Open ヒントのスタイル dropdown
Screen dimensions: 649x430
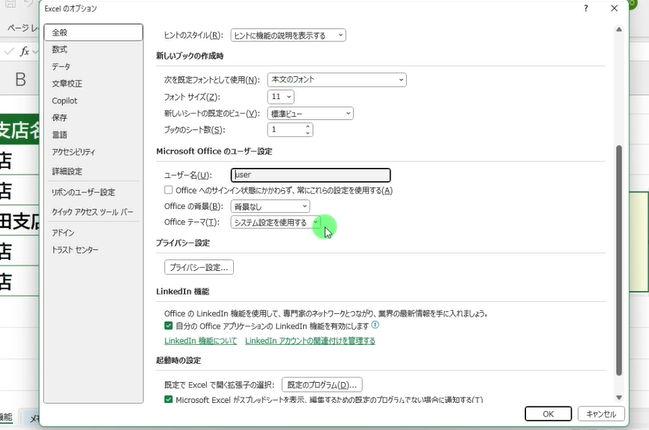pos(288,35)
